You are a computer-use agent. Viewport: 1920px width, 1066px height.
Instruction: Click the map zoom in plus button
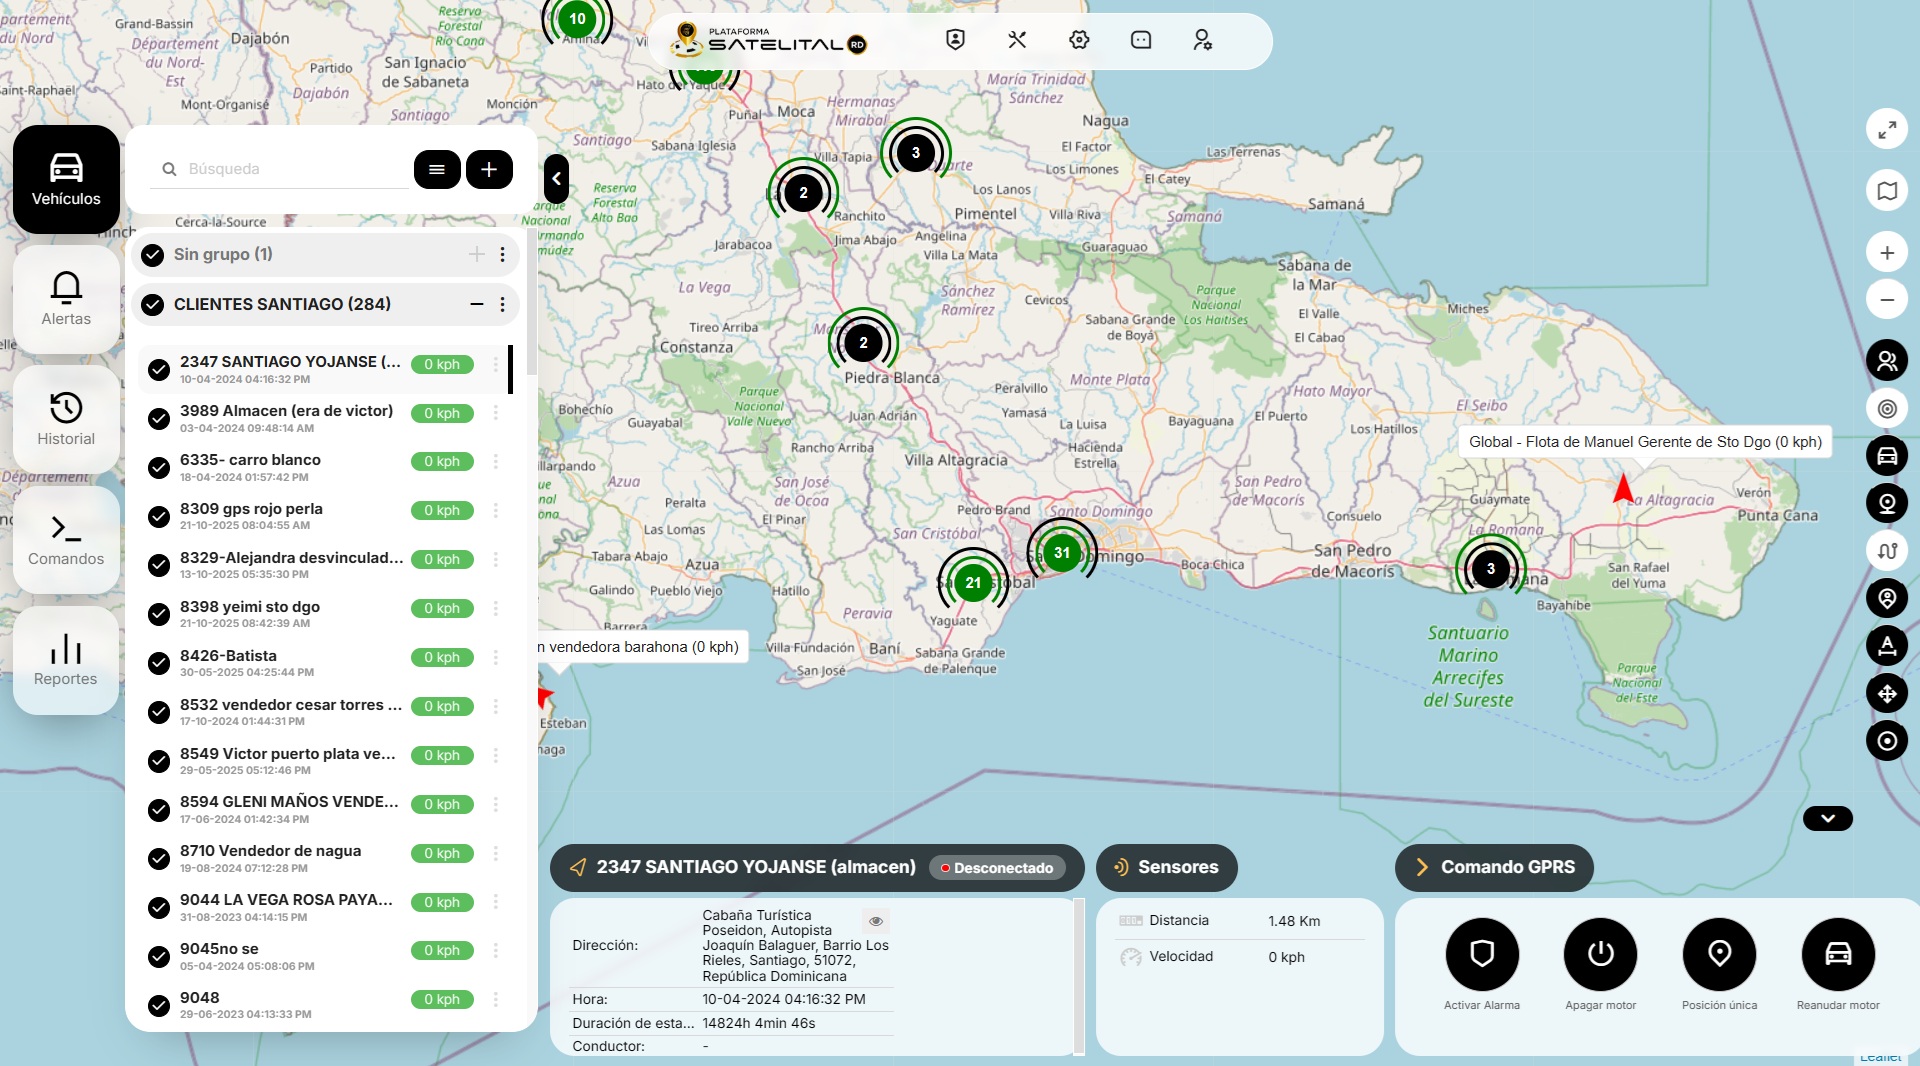pos(1886,253)
